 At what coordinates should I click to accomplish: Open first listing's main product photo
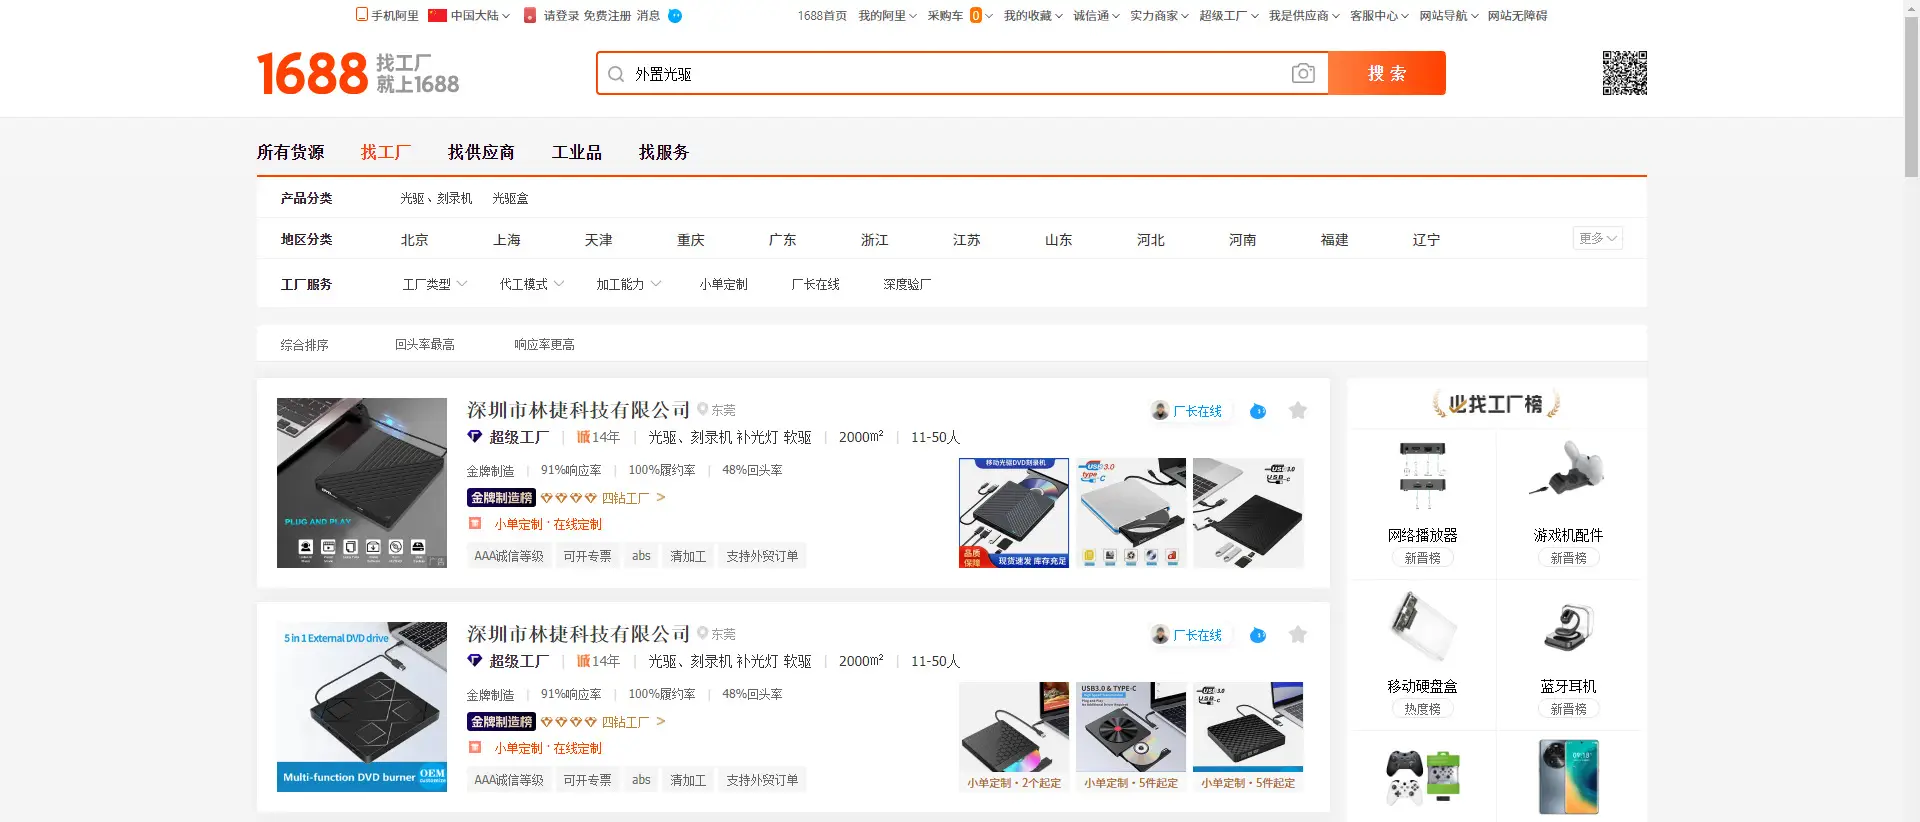click(362, 483)
